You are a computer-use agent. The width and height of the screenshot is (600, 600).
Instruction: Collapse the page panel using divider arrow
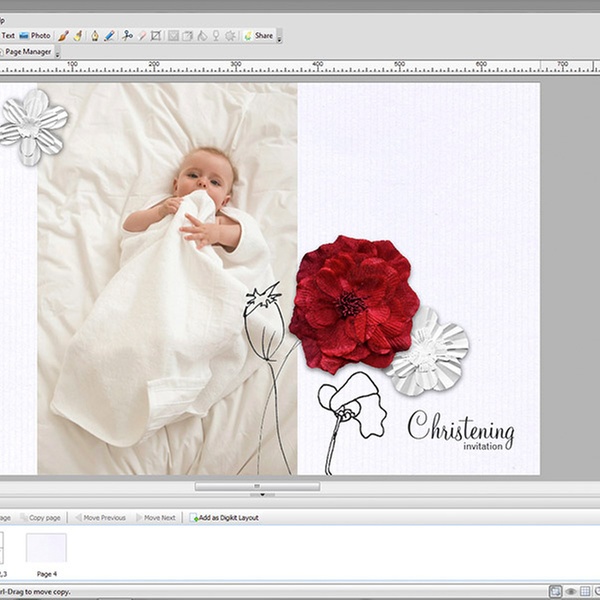click(261, 494)
